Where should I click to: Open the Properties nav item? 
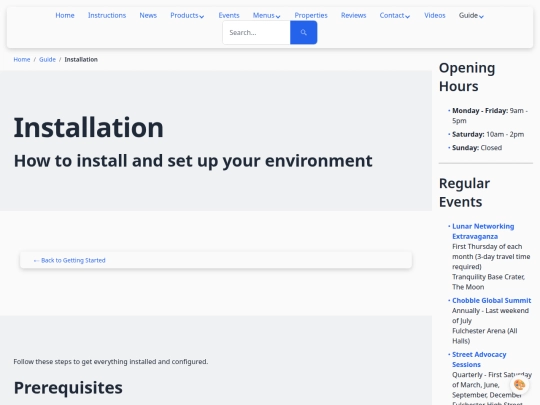coord(311,15)
